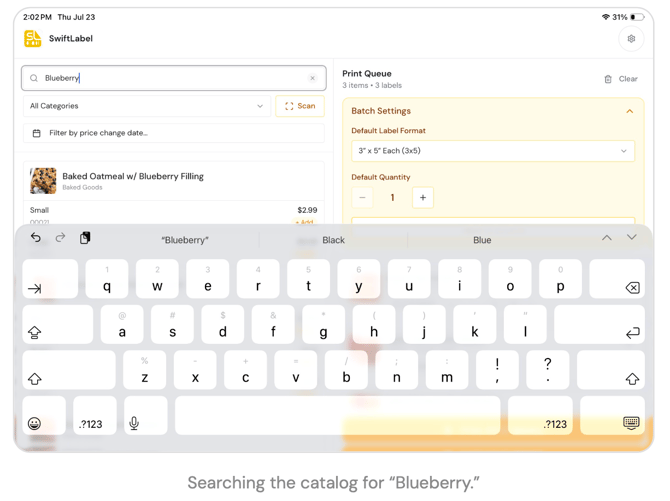Decrease default quantity with minus button

click(362, 197)
